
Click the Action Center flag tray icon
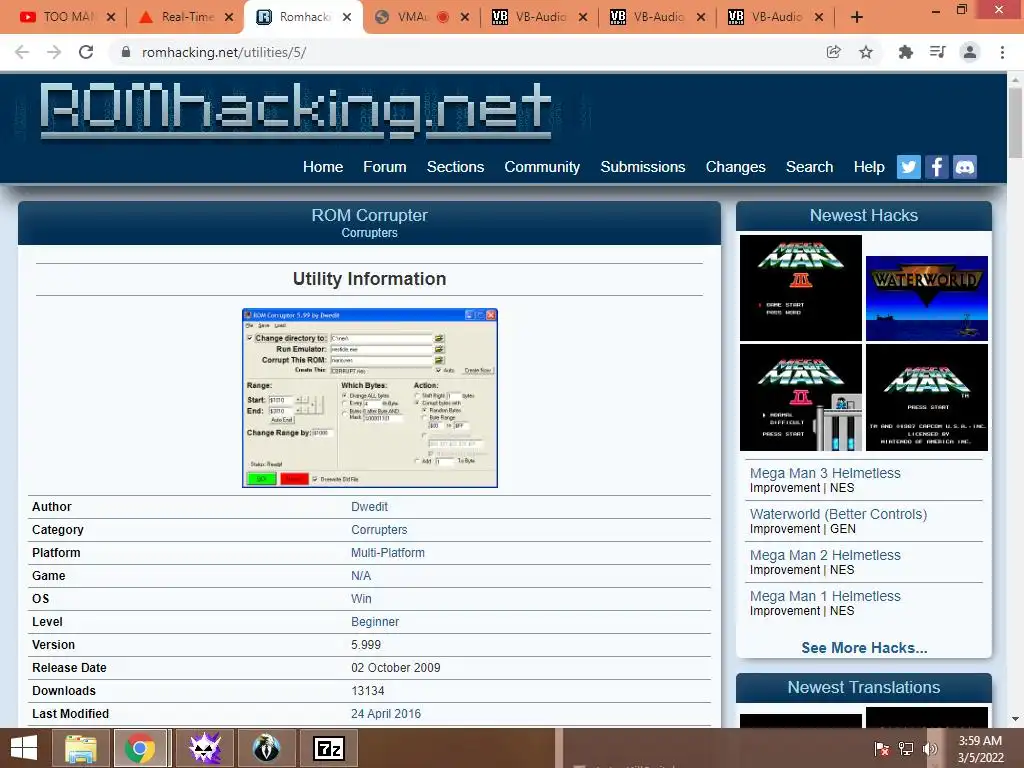tap(882, 748)
